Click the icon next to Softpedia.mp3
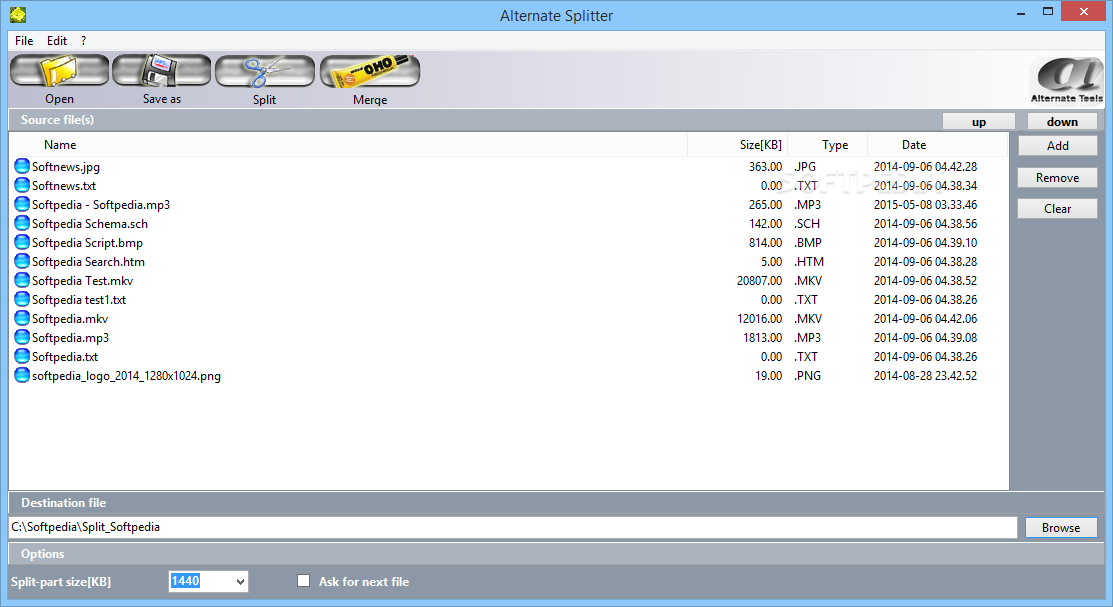This screenshot has width=1113, height=607. point(22,338)
